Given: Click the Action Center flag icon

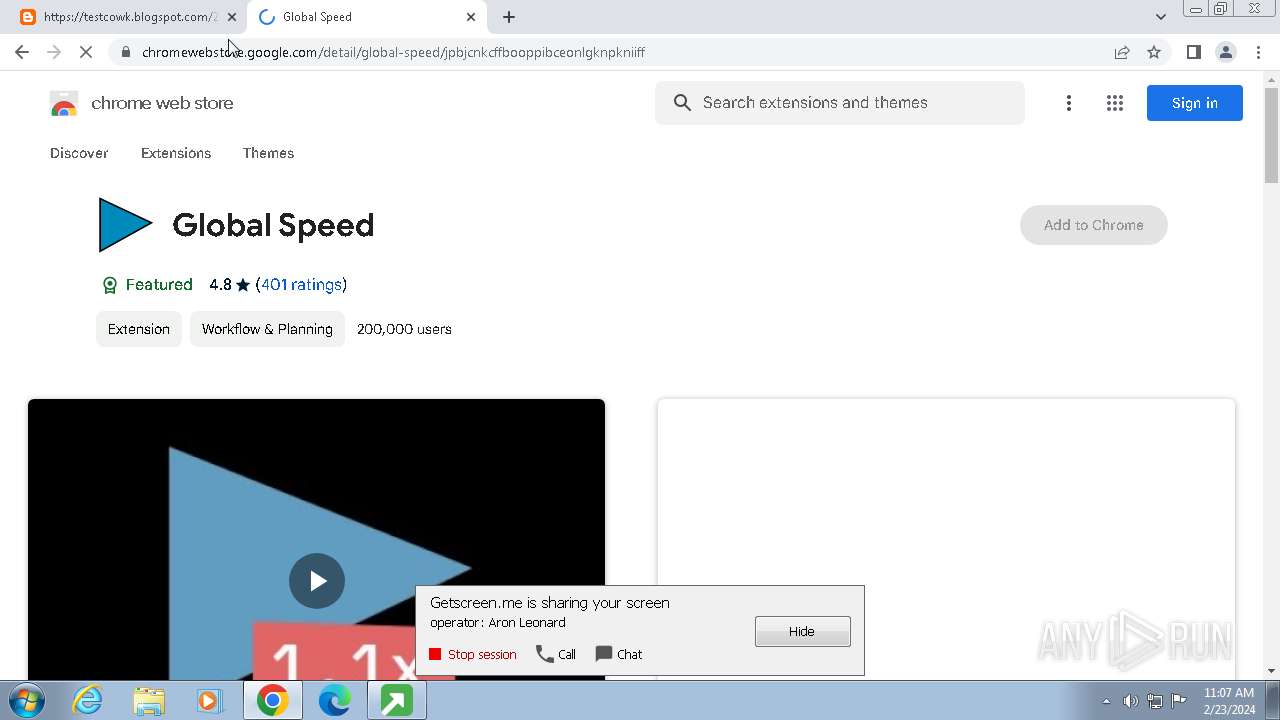Looking at the screenshot, I should click(x=1179, y=701).
